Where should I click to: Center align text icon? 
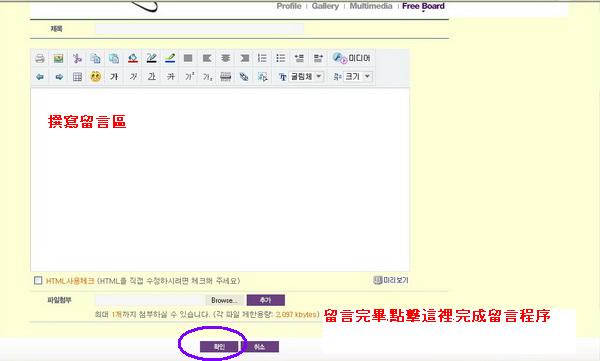point(226,58)
